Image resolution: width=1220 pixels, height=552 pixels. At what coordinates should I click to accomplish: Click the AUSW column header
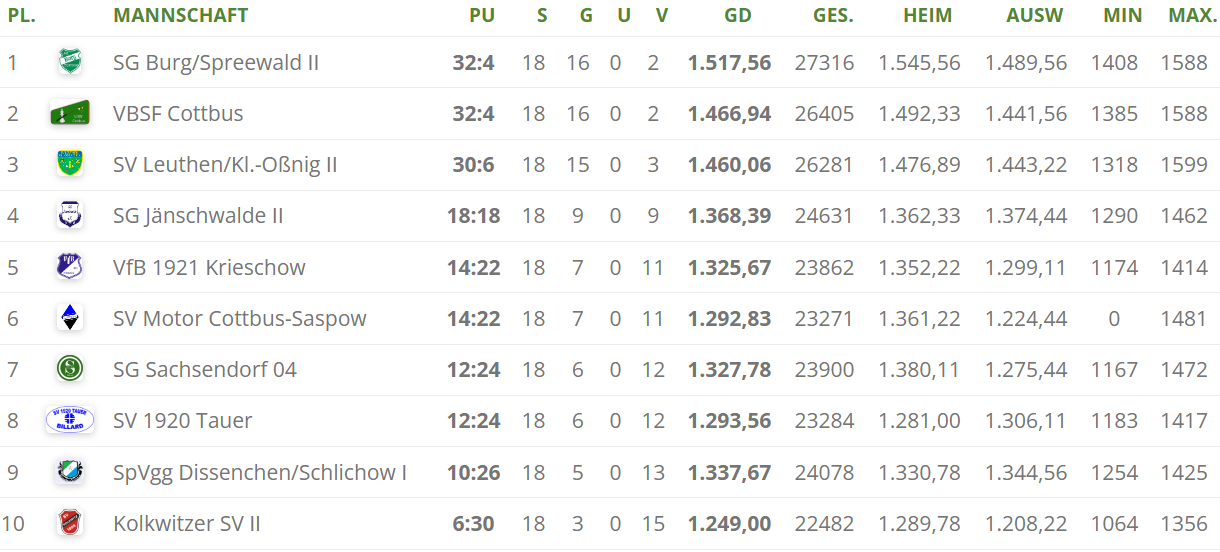pos(1034,15)
